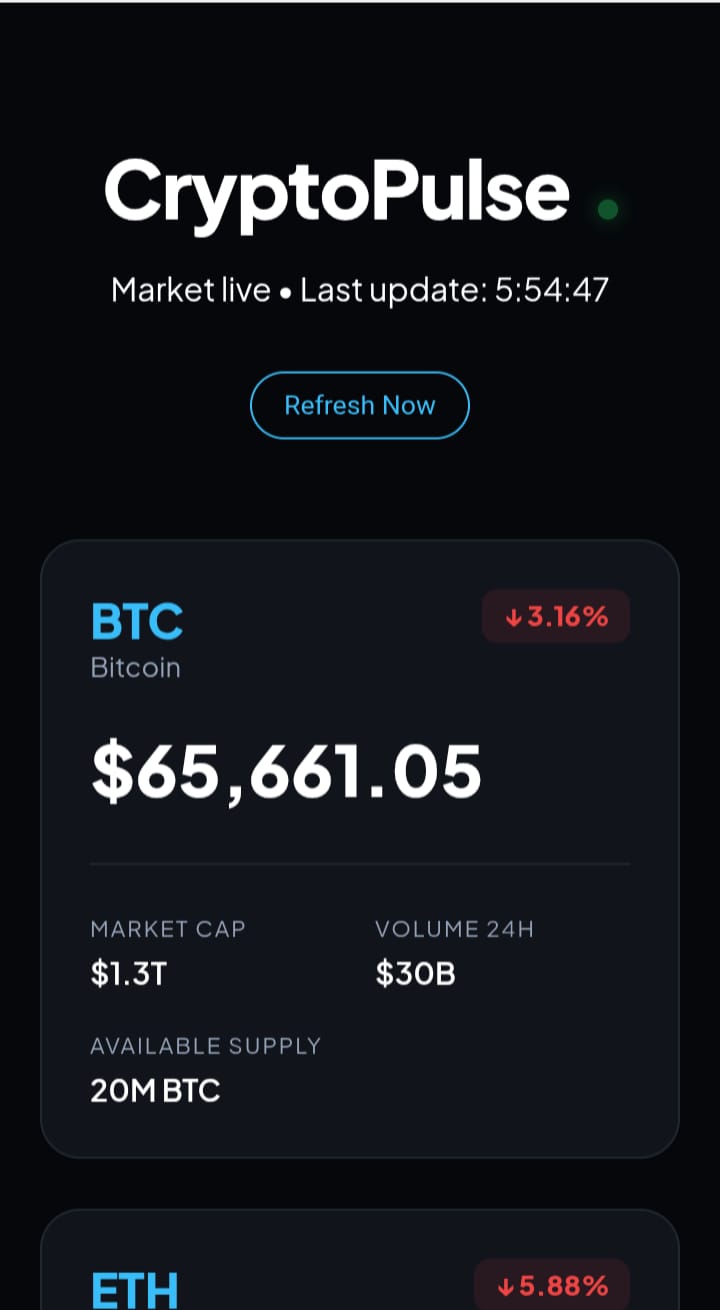Click the ETH ticker symbol

pyautogui.click(x=135, y=1288)
